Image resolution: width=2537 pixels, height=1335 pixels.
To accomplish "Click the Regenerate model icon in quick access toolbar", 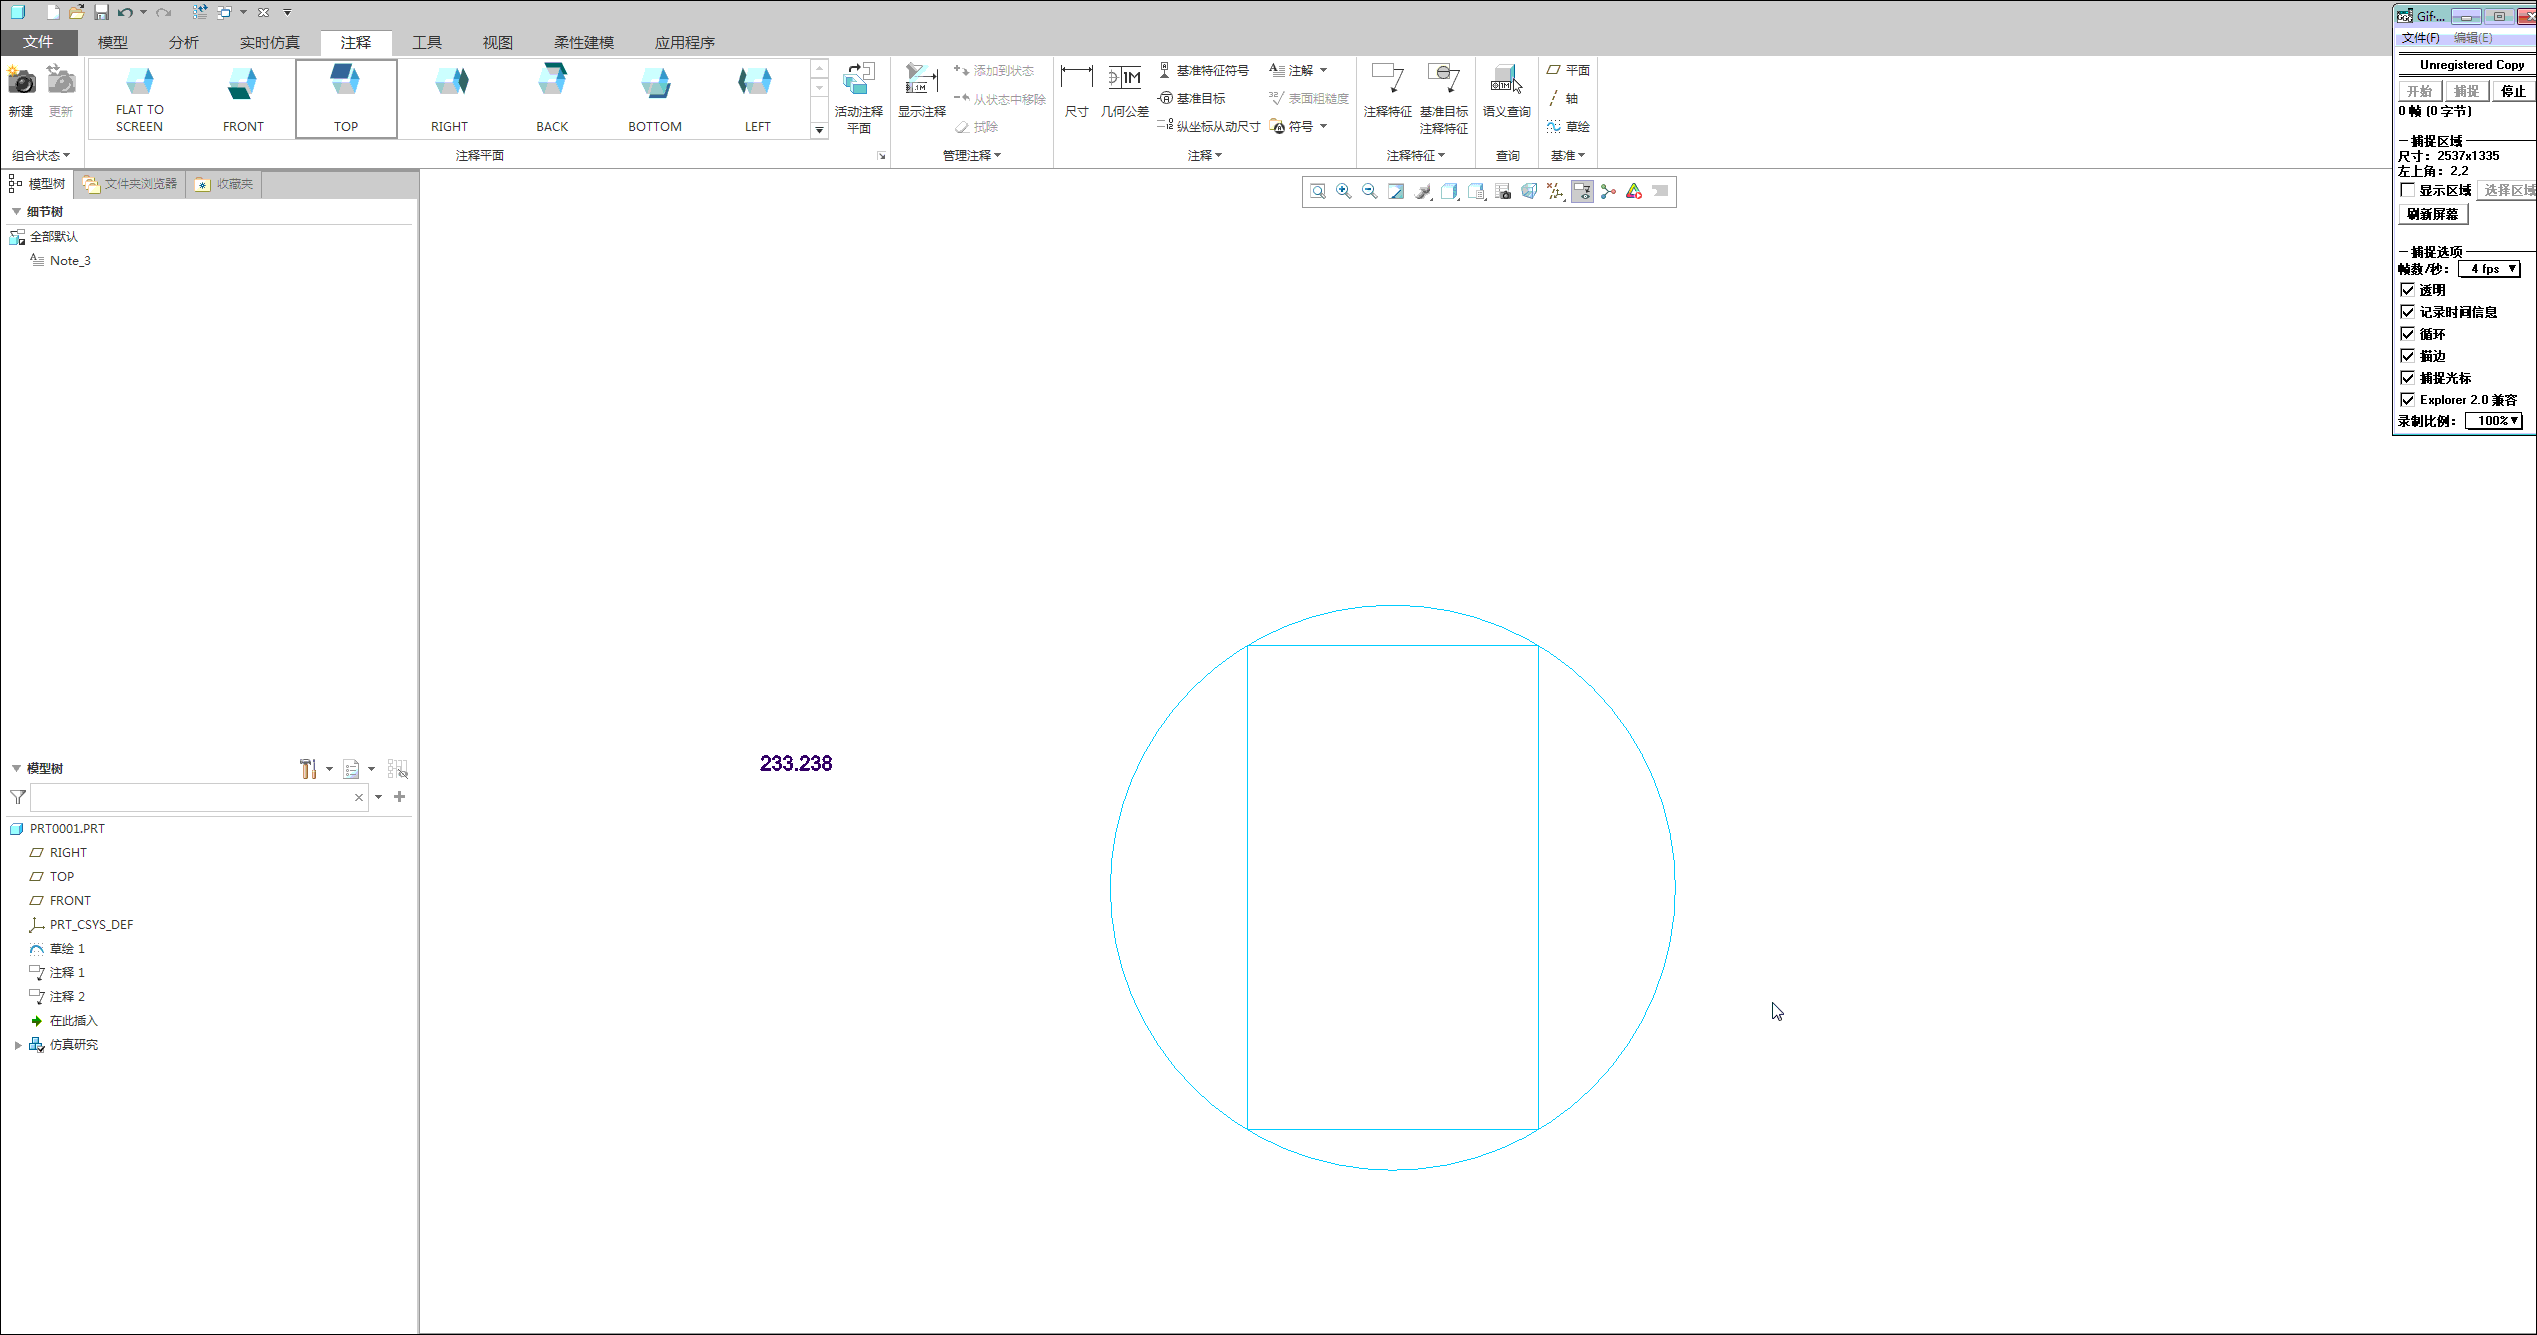I will [x=200, y=12].
